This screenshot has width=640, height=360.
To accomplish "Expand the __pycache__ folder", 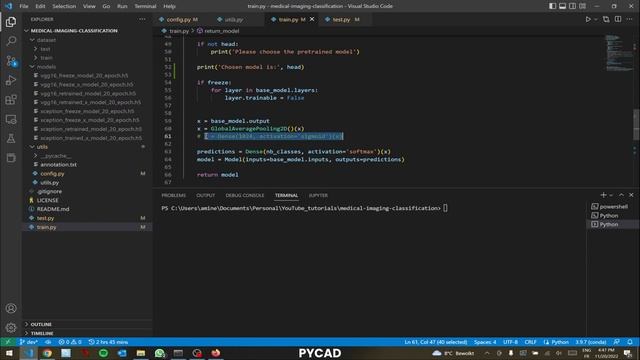I will (x=55, y=156).
